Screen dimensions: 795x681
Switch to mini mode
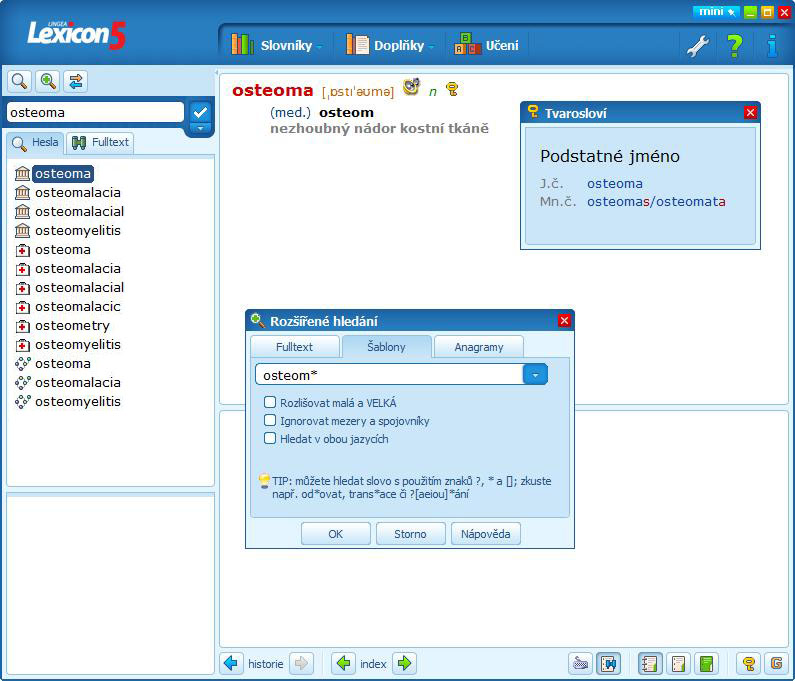(716, 11)
